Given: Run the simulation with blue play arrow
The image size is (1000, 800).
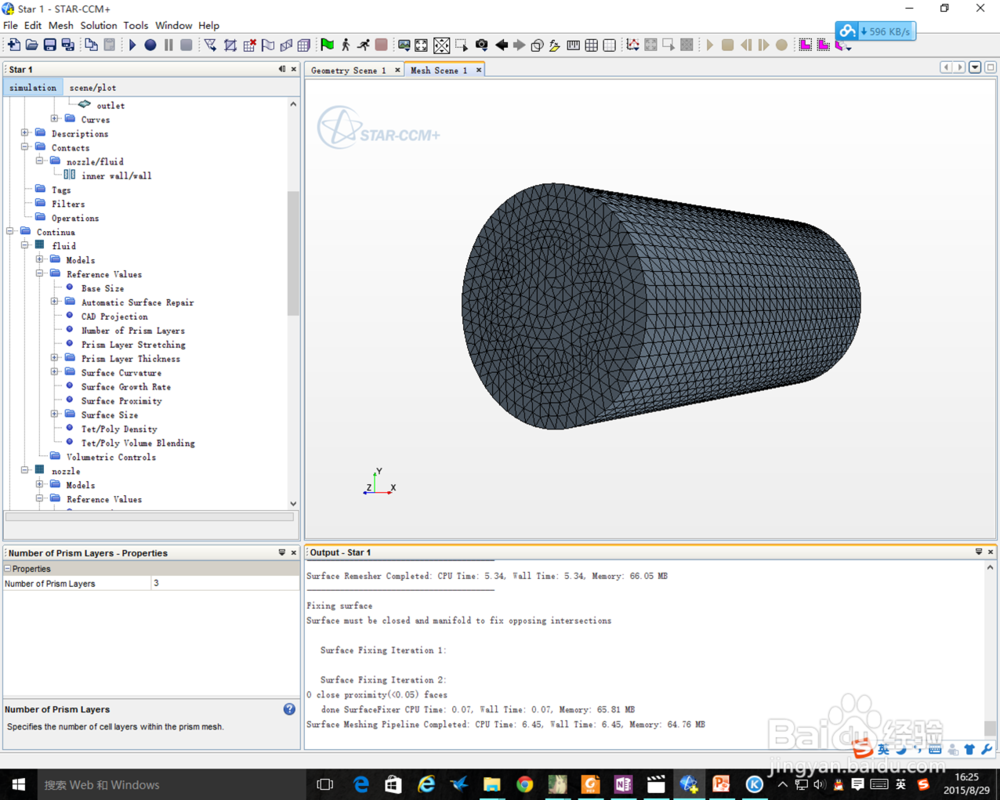Looking at the screenshot, I should pyautogui.click(x=133, y=45).
